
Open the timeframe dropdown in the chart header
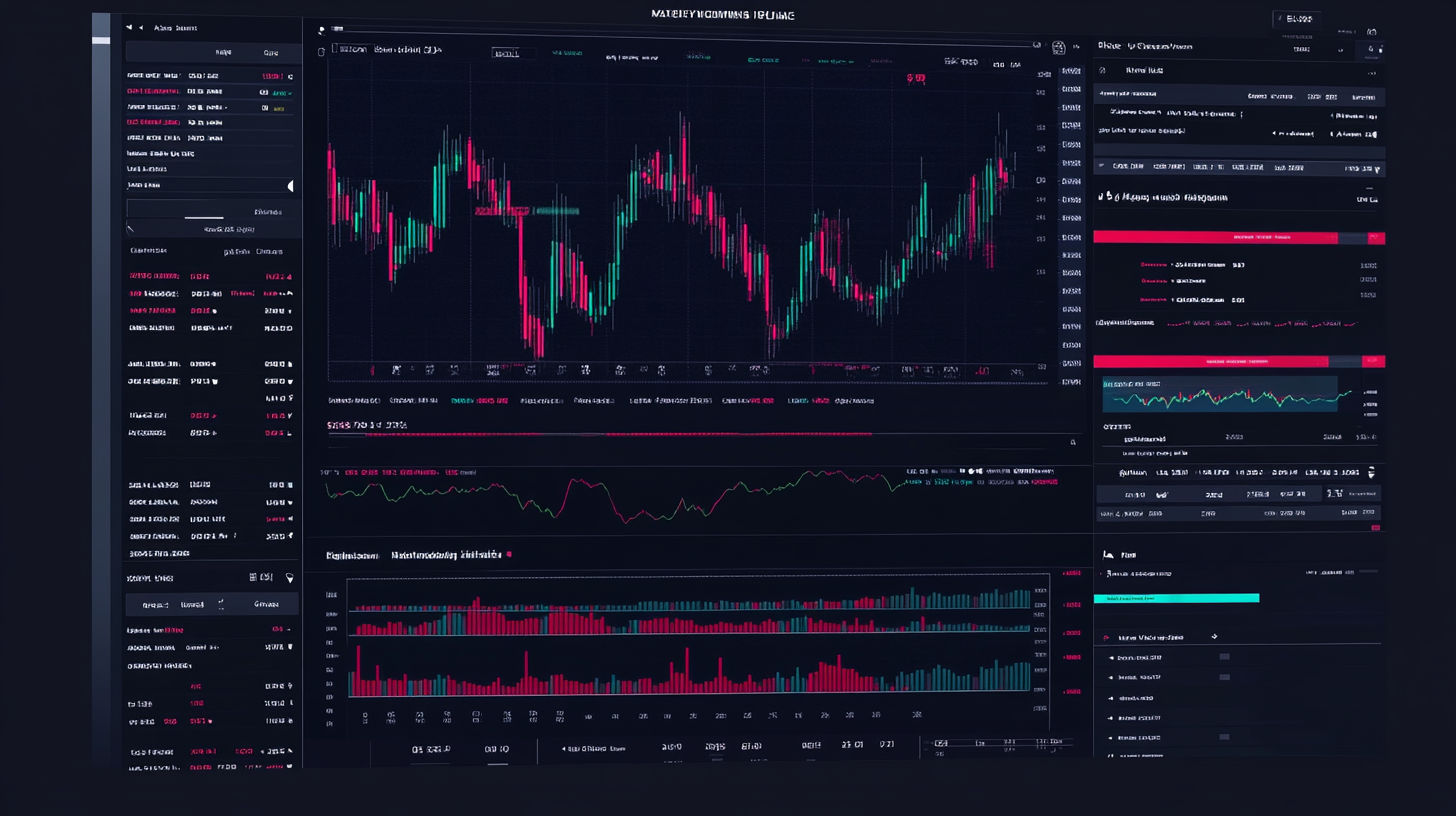(x=507, y=51)
